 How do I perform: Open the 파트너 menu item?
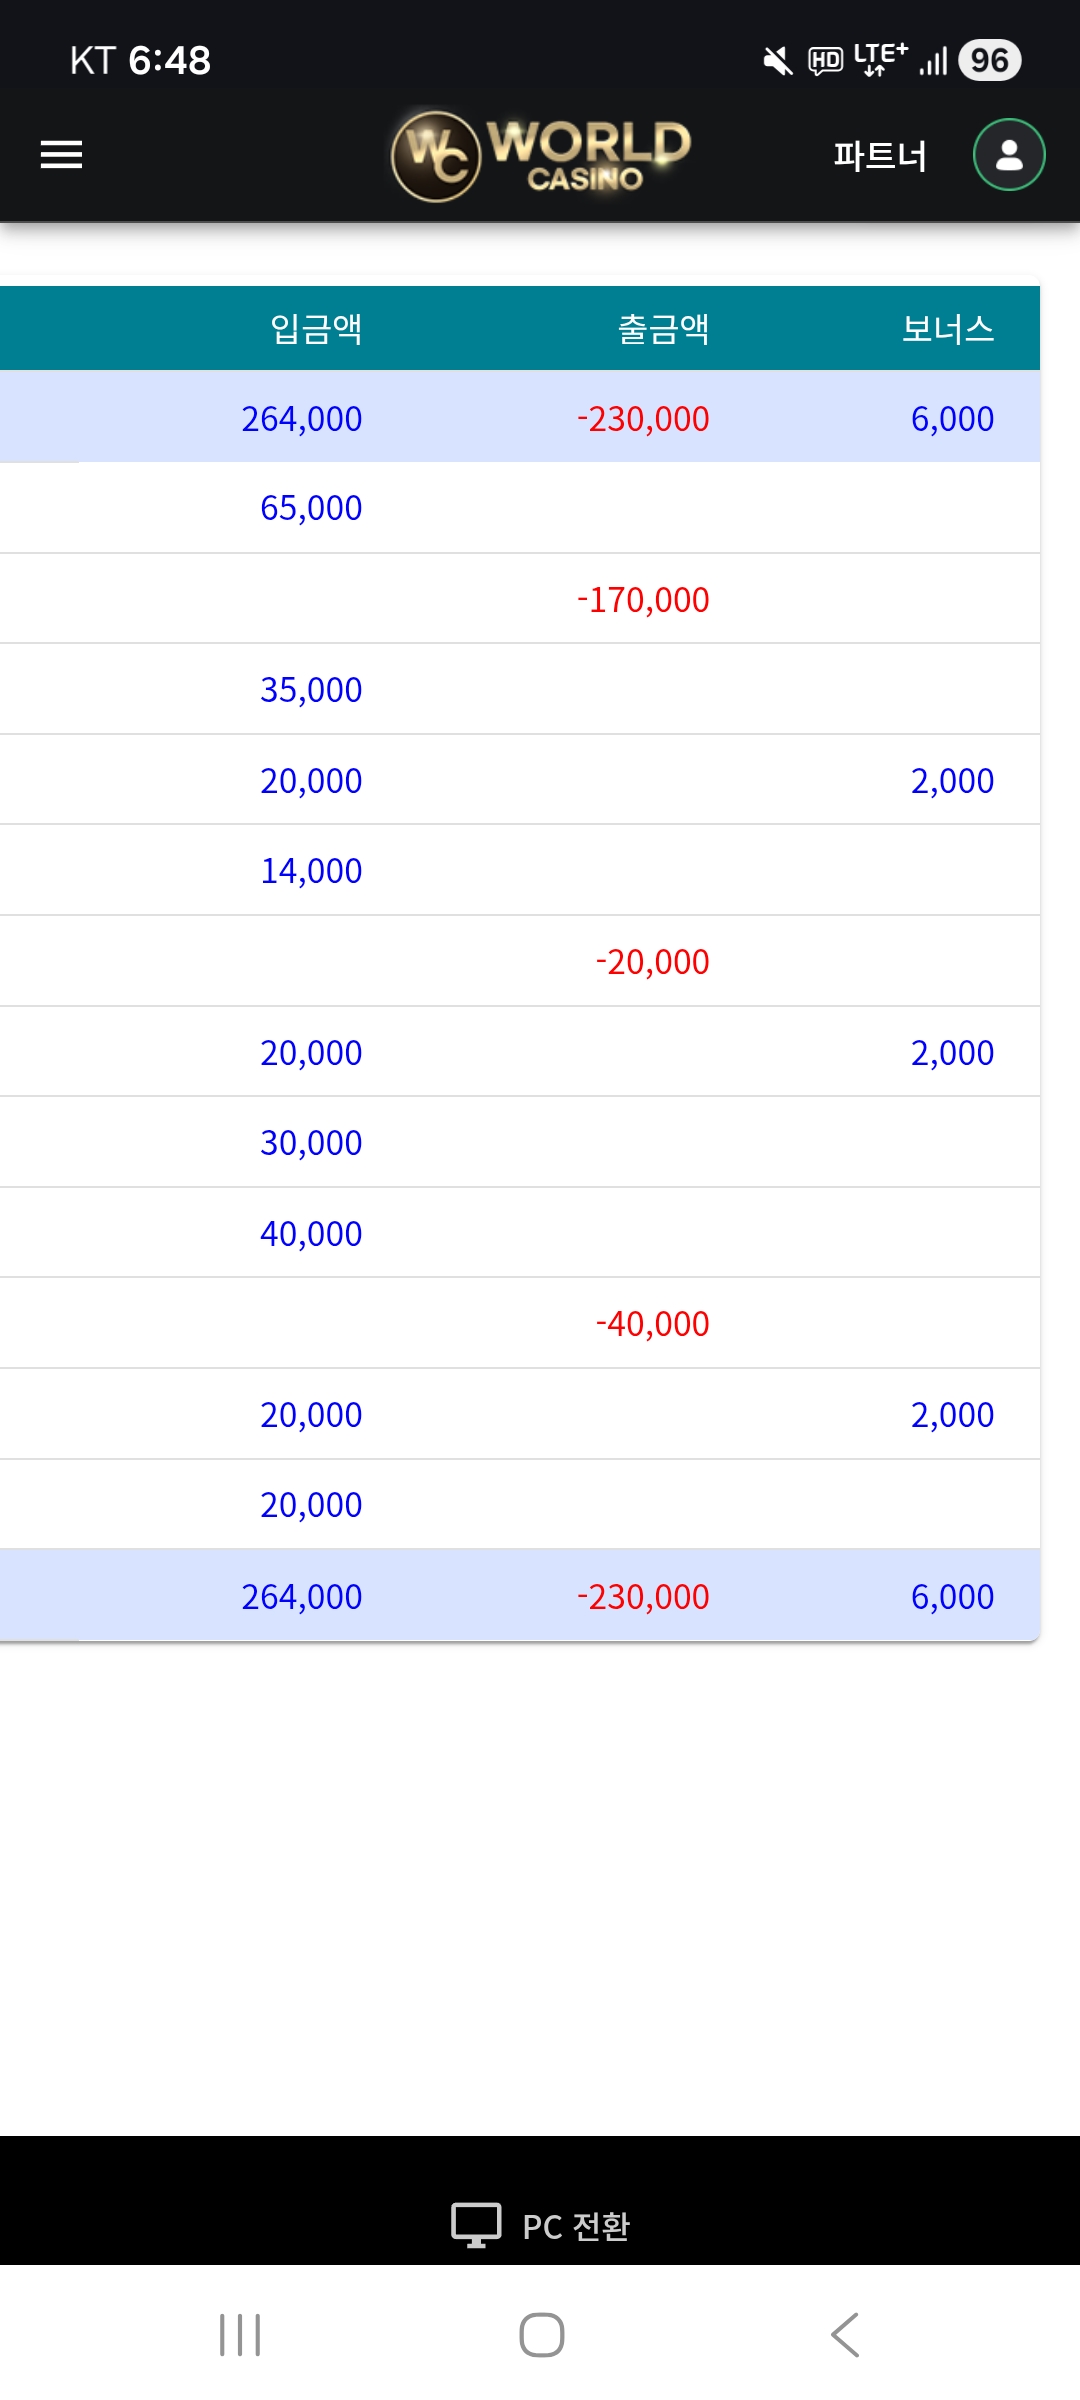click(x=880, y=156)
